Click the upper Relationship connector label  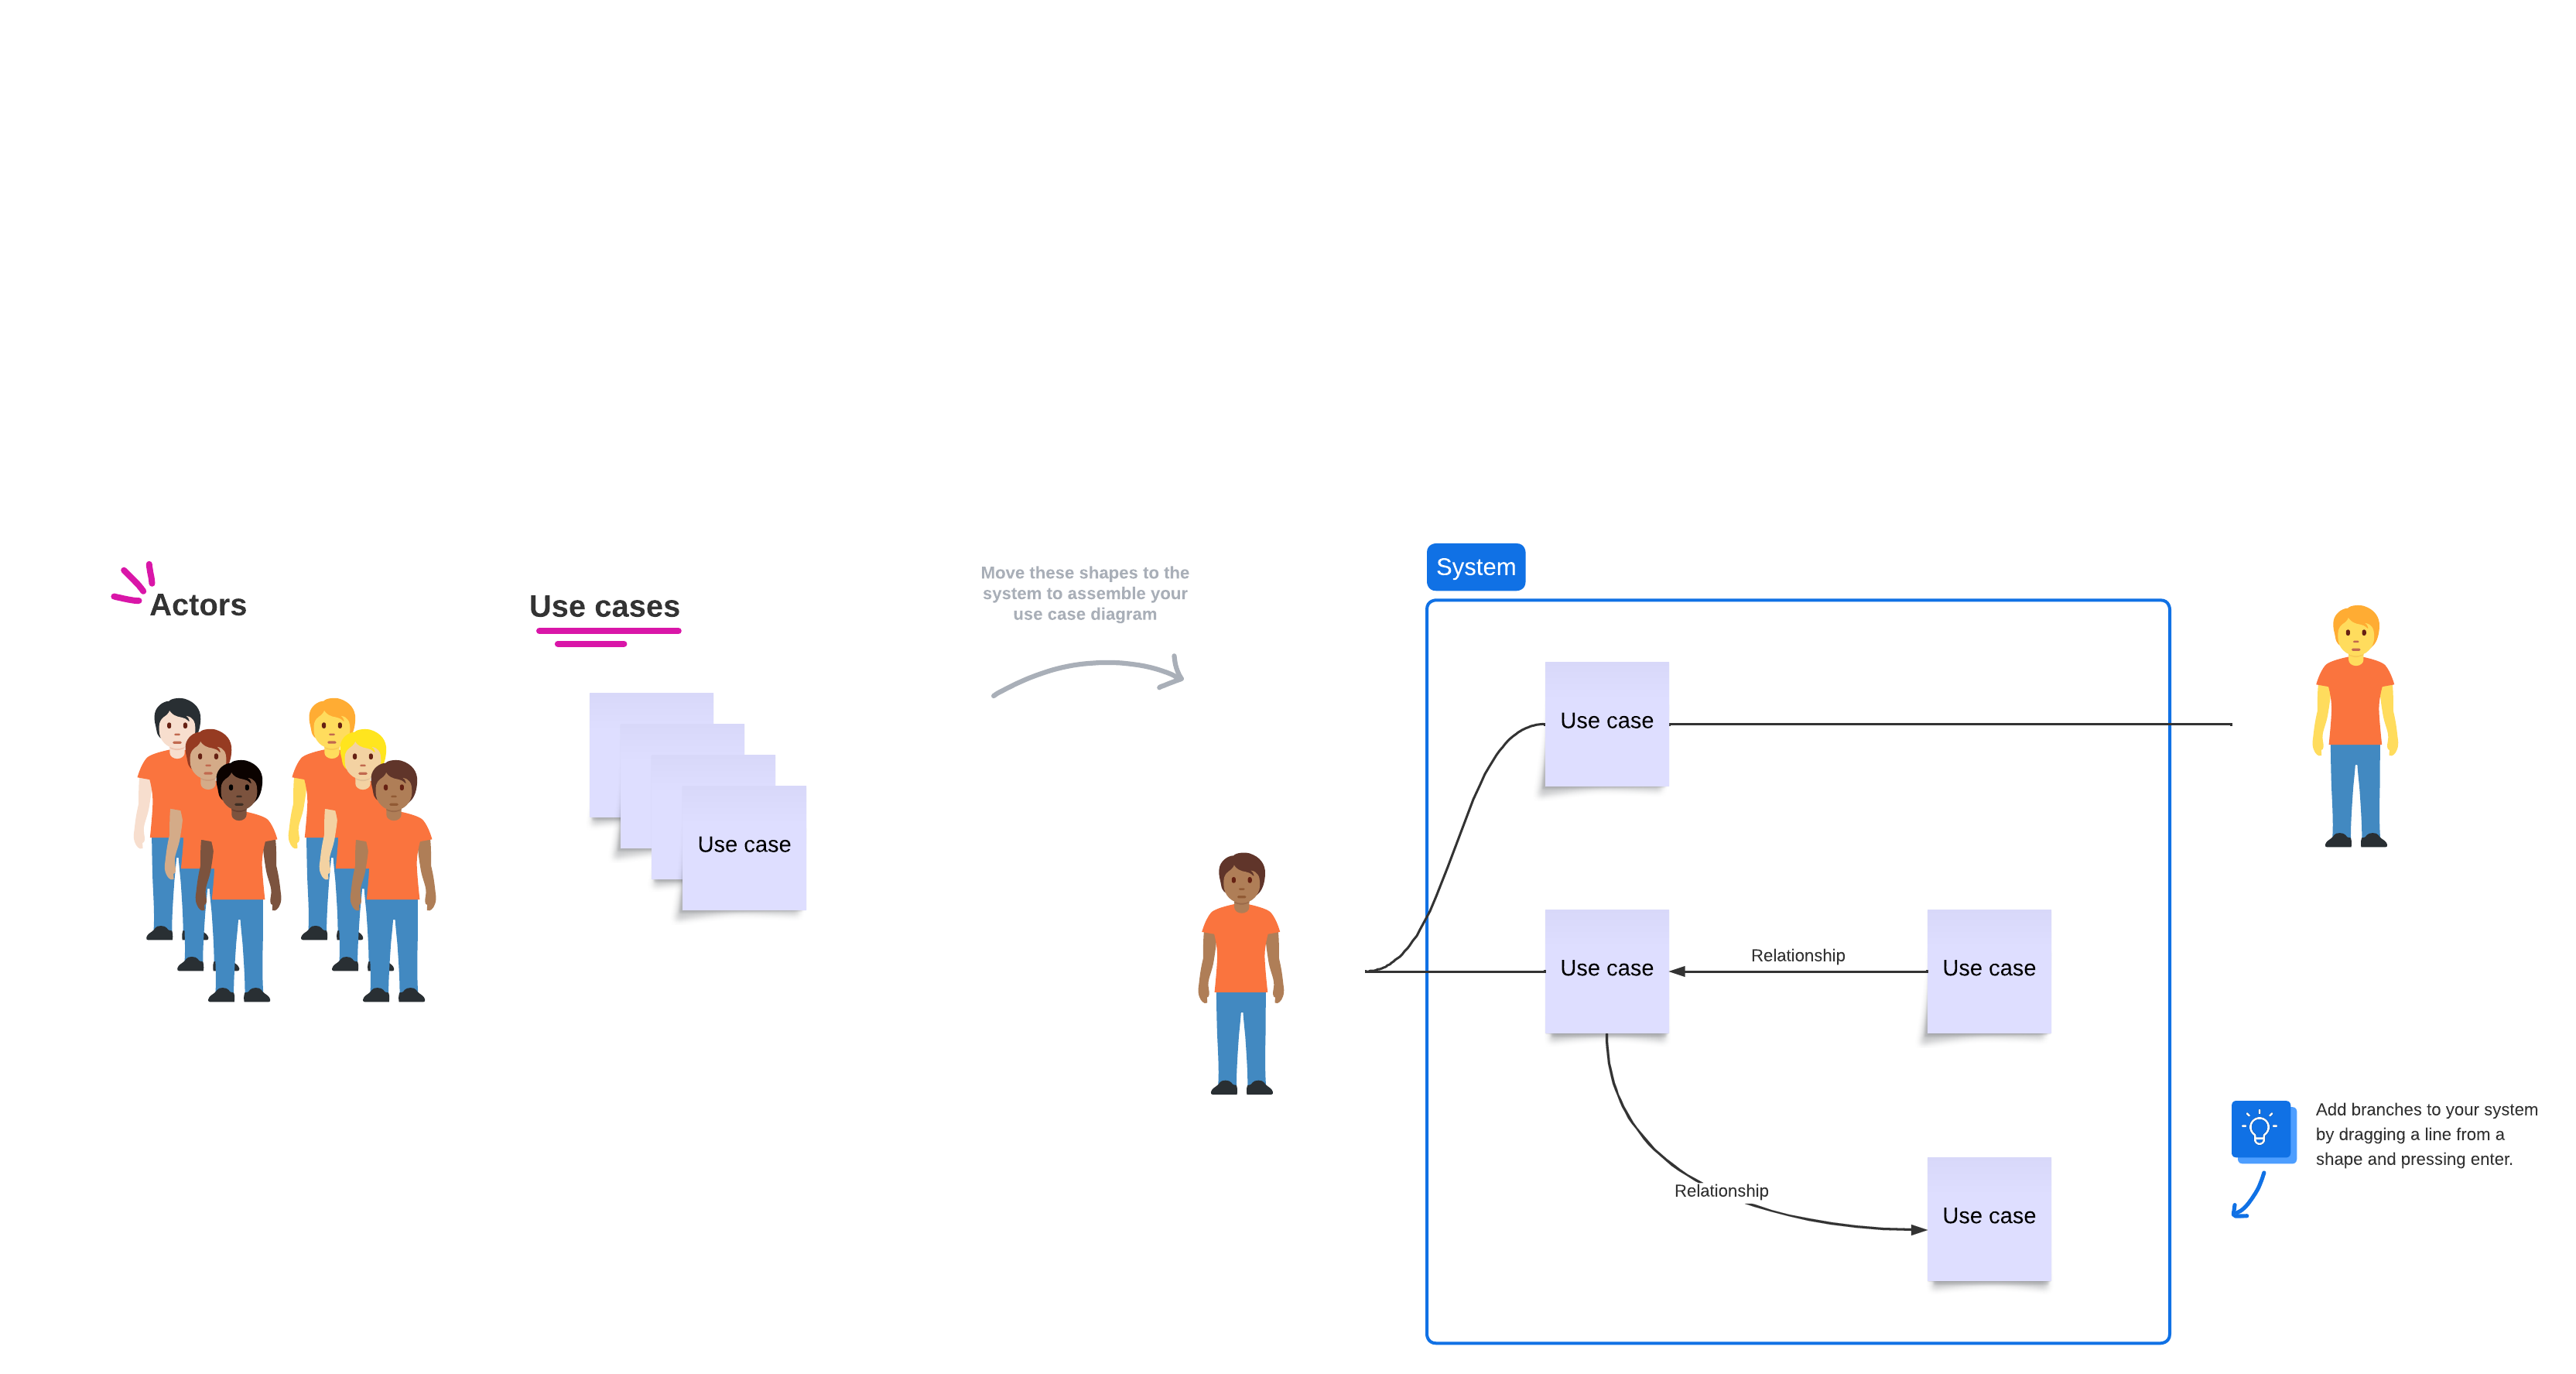tap(1797, 955)
